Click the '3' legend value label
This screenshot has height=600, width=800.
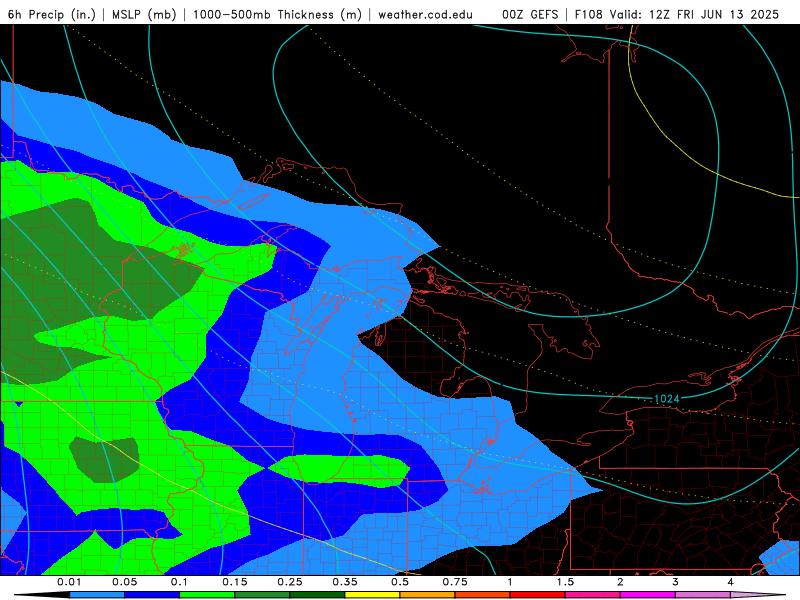point(675,582)
